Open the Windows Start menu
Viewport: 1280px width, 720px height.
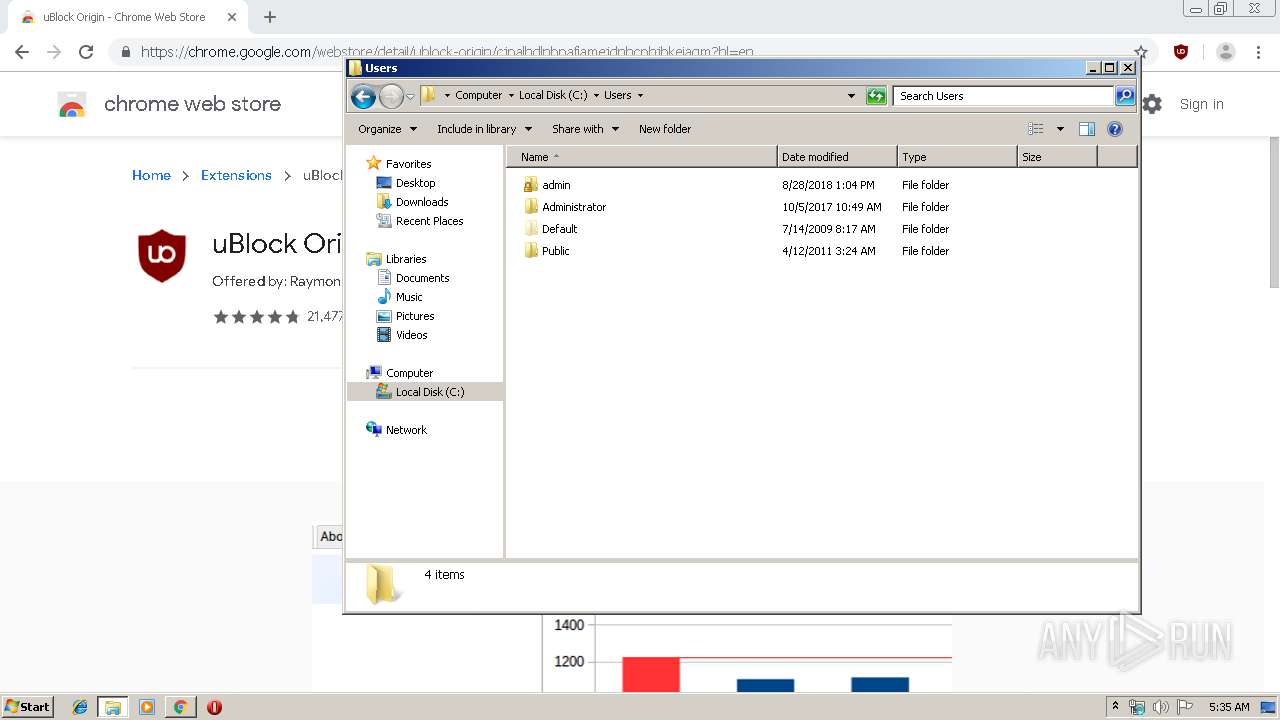pos(28,707)
